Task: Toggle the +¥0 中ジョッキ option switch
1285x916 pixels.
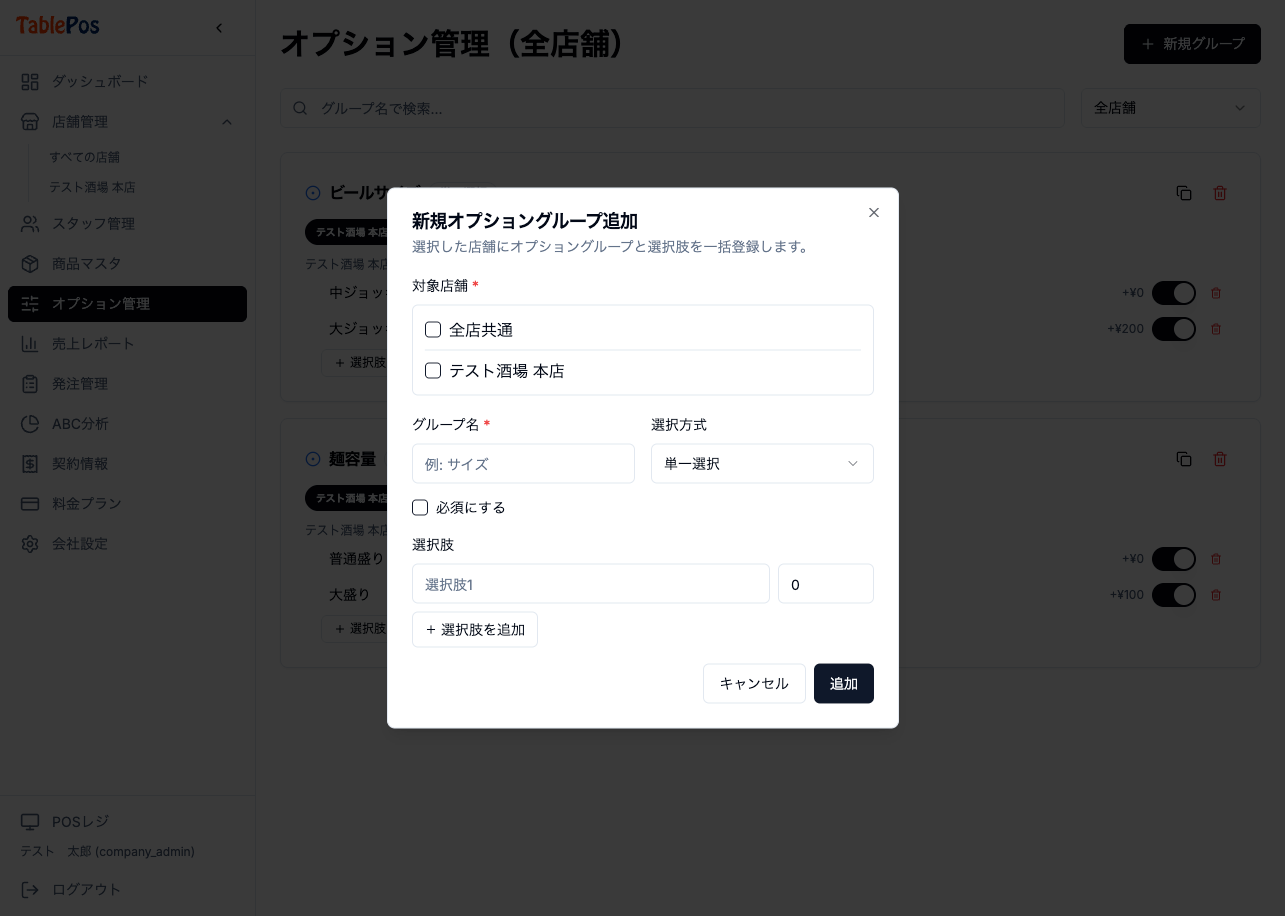Action: pyautogui.click(x=1174, y=293)
